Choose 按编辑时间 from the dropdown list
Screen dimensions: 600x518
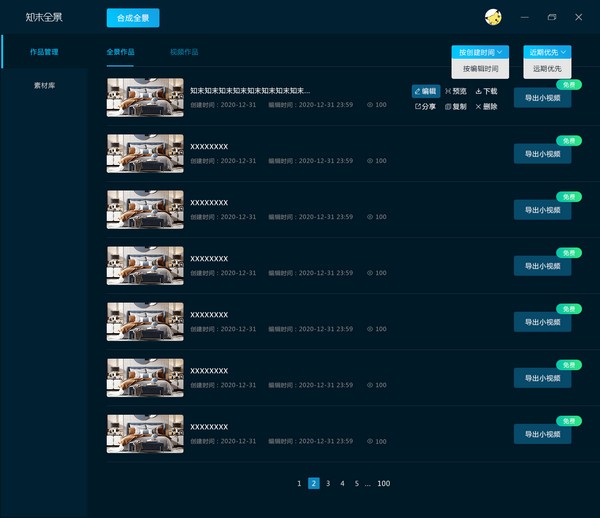[x=480, y=69]
